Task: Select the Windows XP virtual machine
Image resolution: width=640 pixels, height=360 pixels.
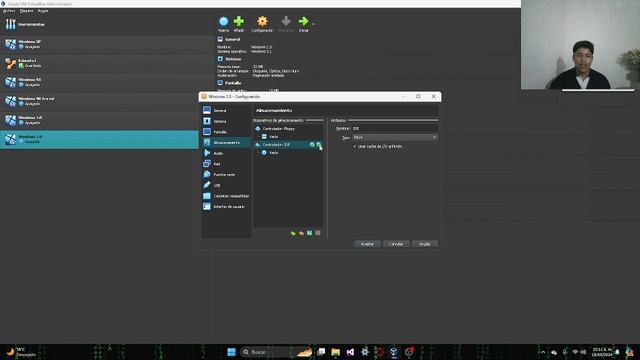Action: pyautogui.click(x=99, y=44)
